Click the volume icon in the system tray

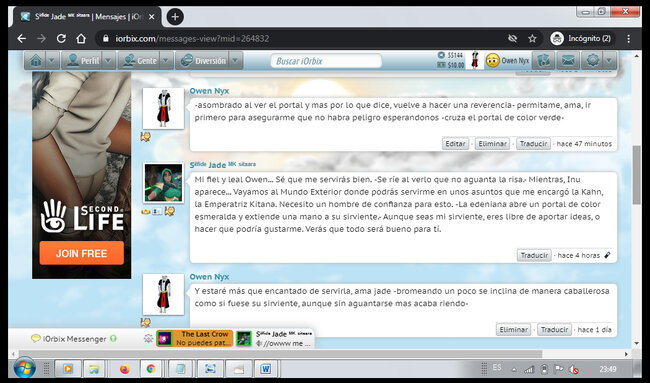[x=574, y=369]
